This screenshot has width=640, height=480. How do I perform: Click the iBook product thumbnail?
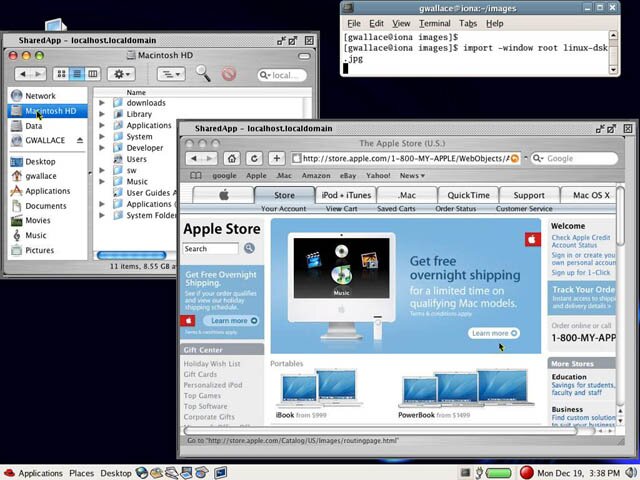[319, 388]
